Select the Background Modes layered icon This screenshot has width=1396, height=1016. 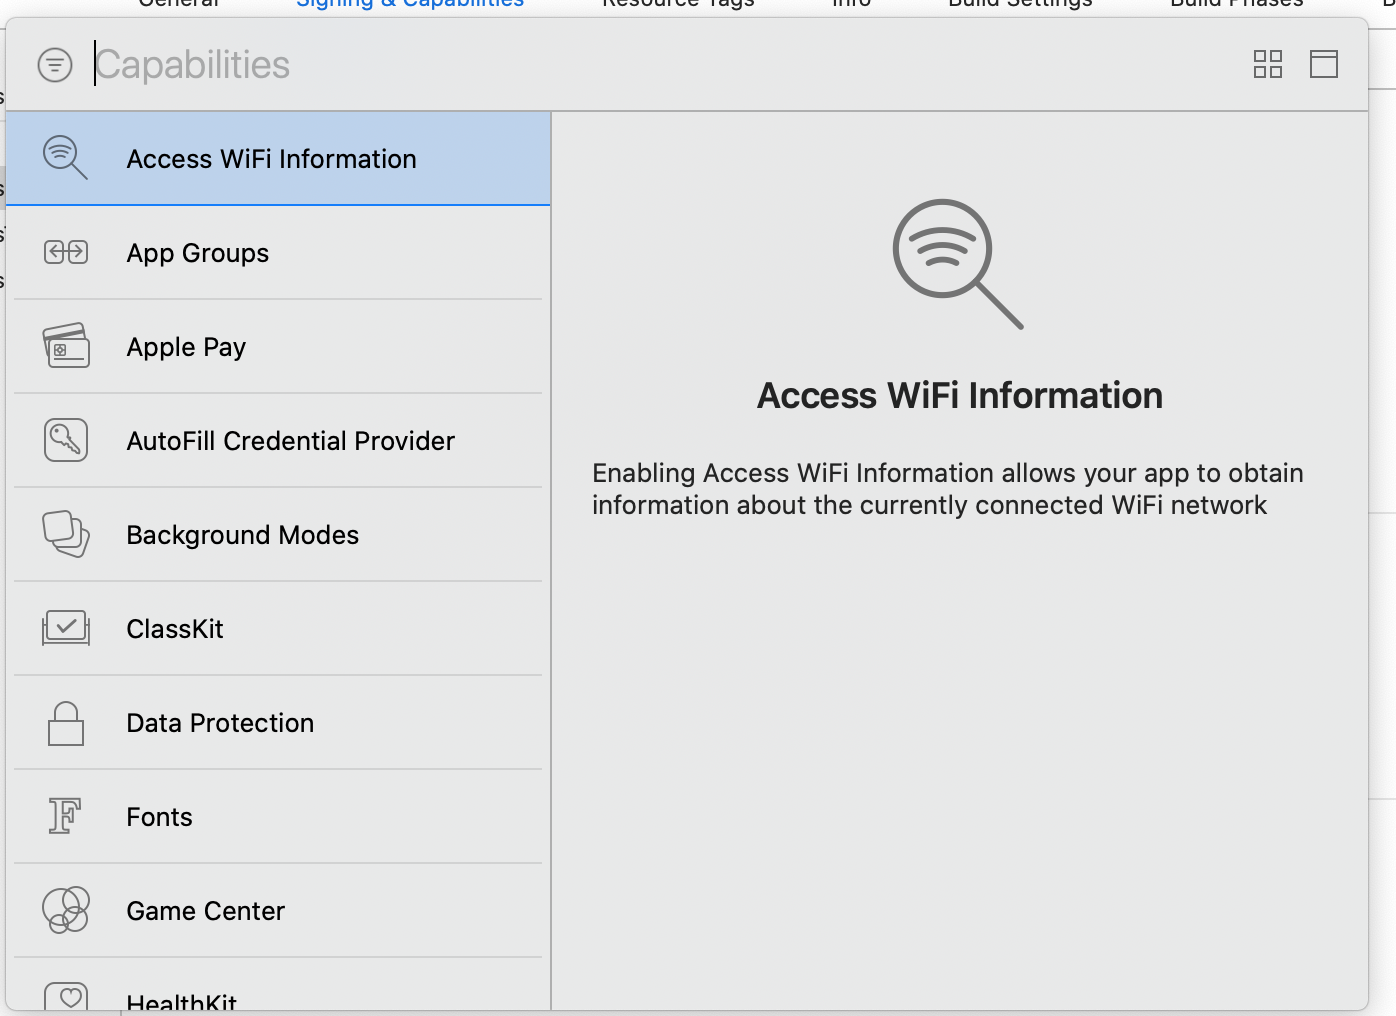tap(65, 534)
